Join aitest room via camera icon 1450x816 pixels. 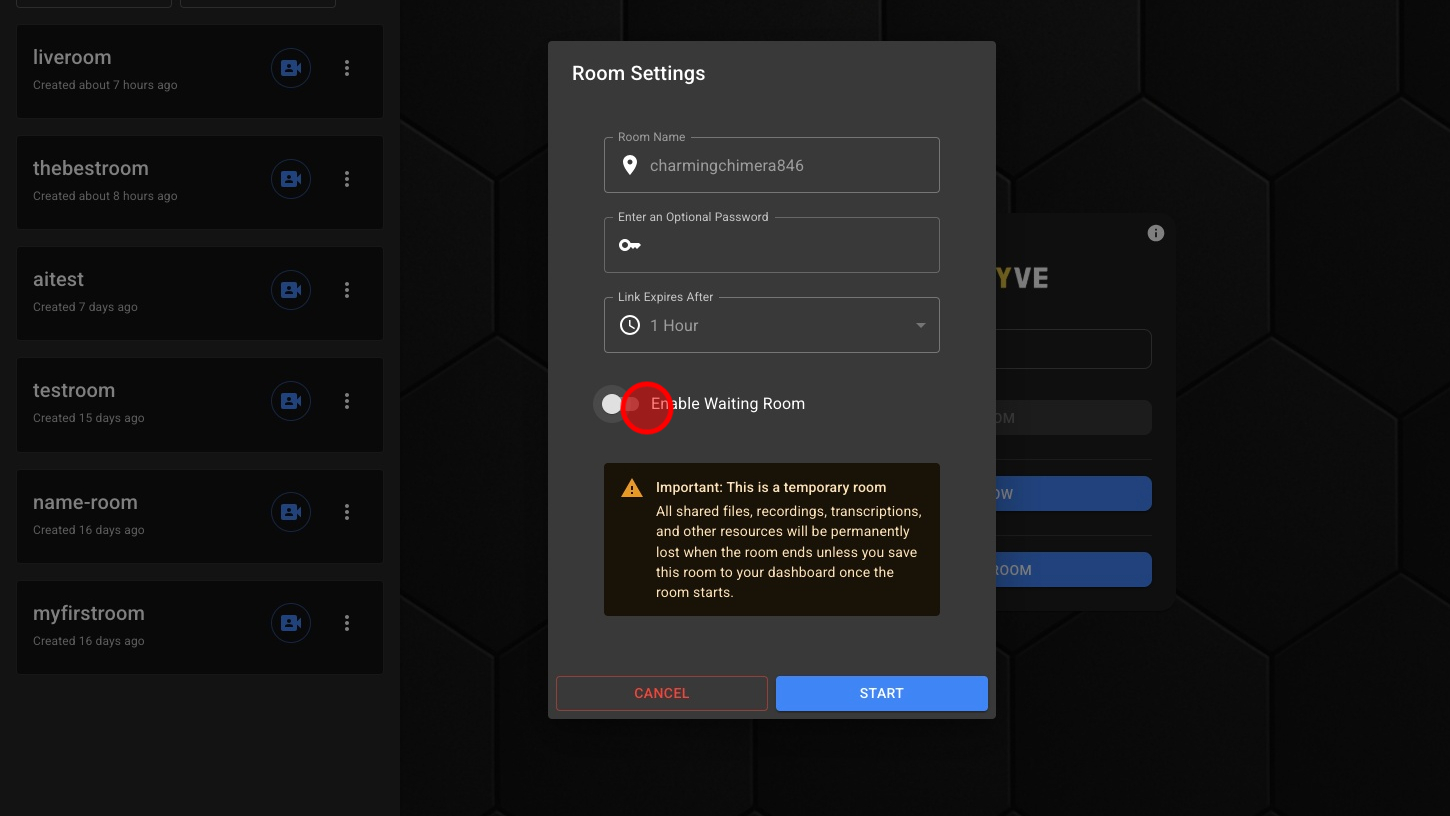[291, 290]
